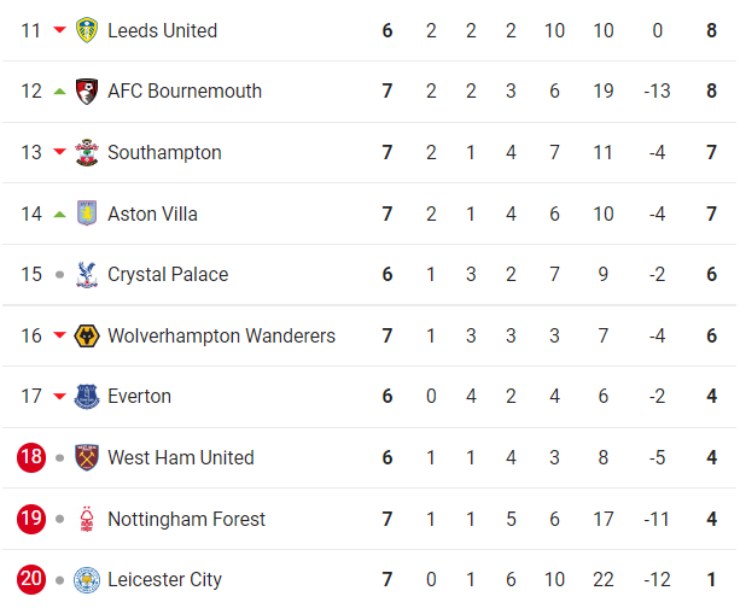Select the Nottingham Forest team name
Image resolution: width=740 pixels, height=614 pixels.
(x=186, y=519)
